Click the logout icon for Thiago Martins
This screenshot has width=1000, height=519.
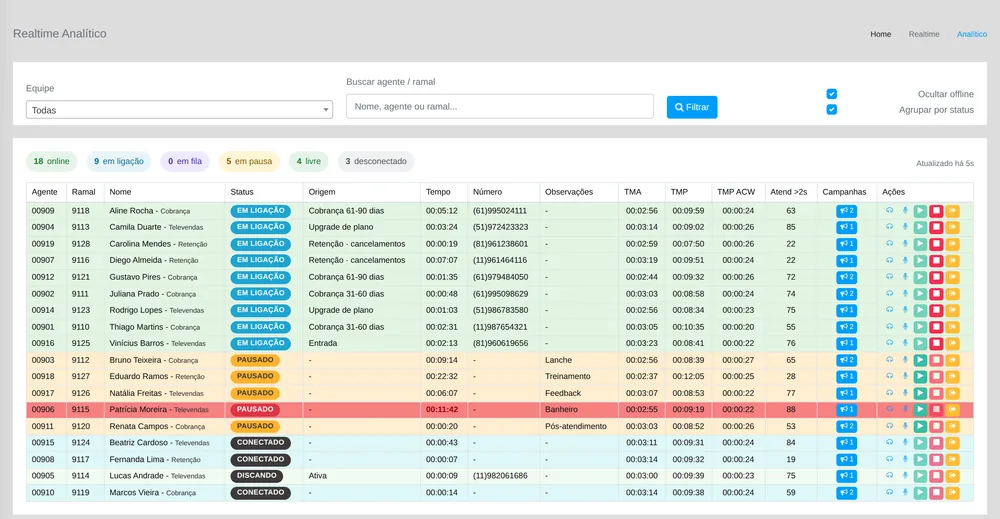(952, 327)
